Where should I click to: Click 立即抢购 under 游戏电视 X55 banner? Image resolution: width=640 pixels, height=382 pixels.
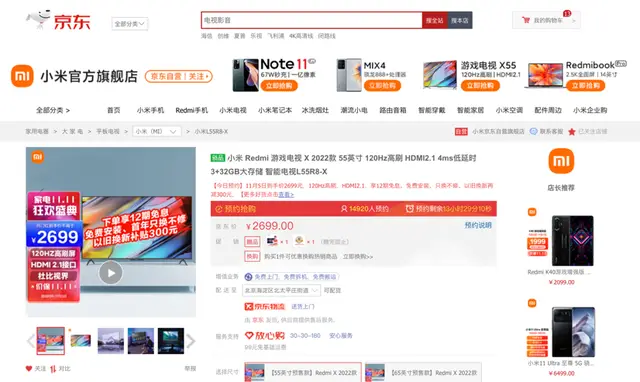pos(480,85)
